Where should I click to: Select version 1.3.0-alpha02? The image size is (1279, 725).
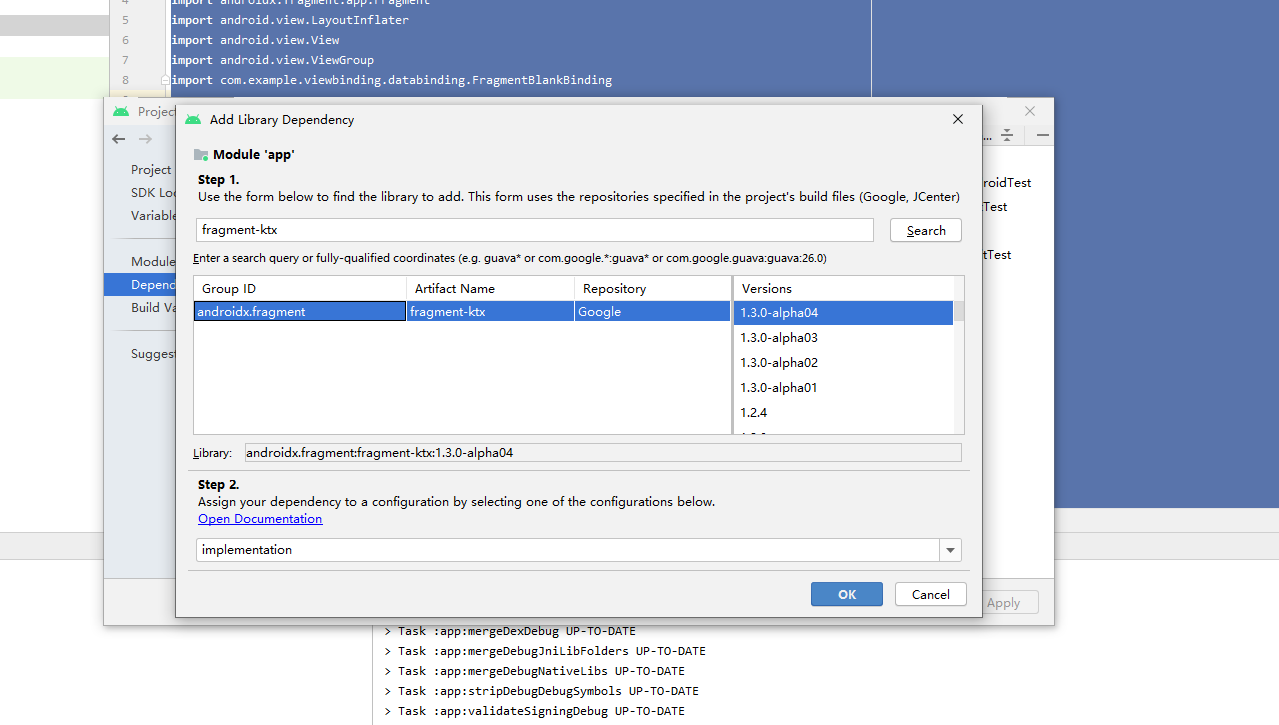click(x=843, y=363)
